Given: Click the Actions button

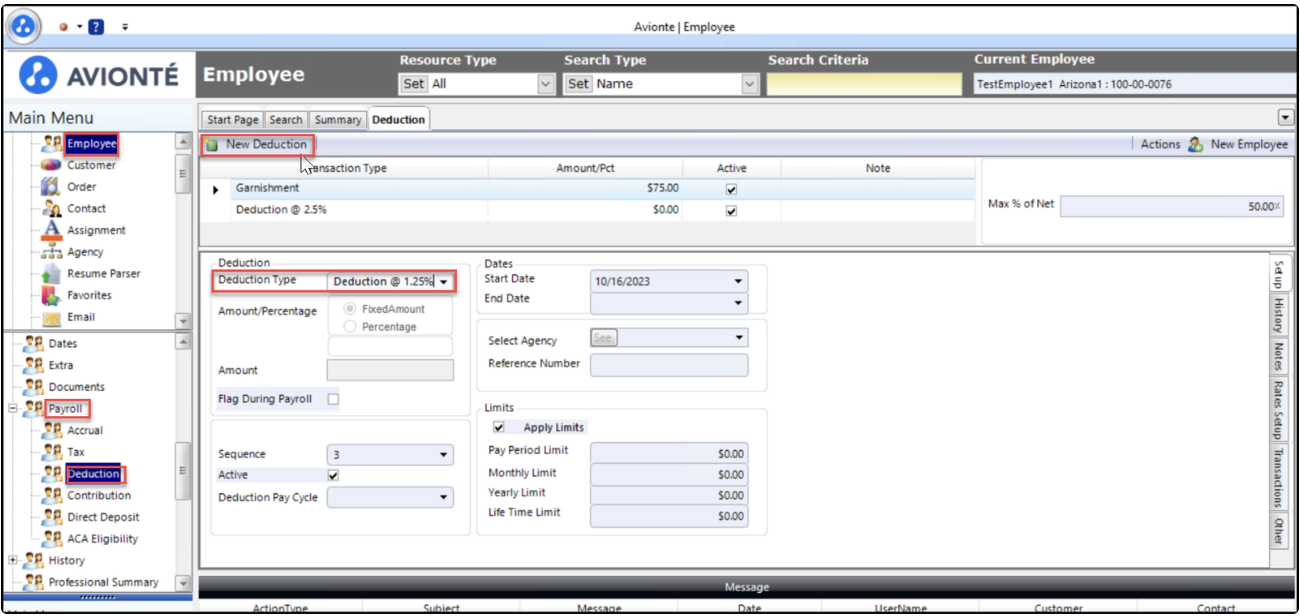Looking at the screenshot, I should (1160, 145).
